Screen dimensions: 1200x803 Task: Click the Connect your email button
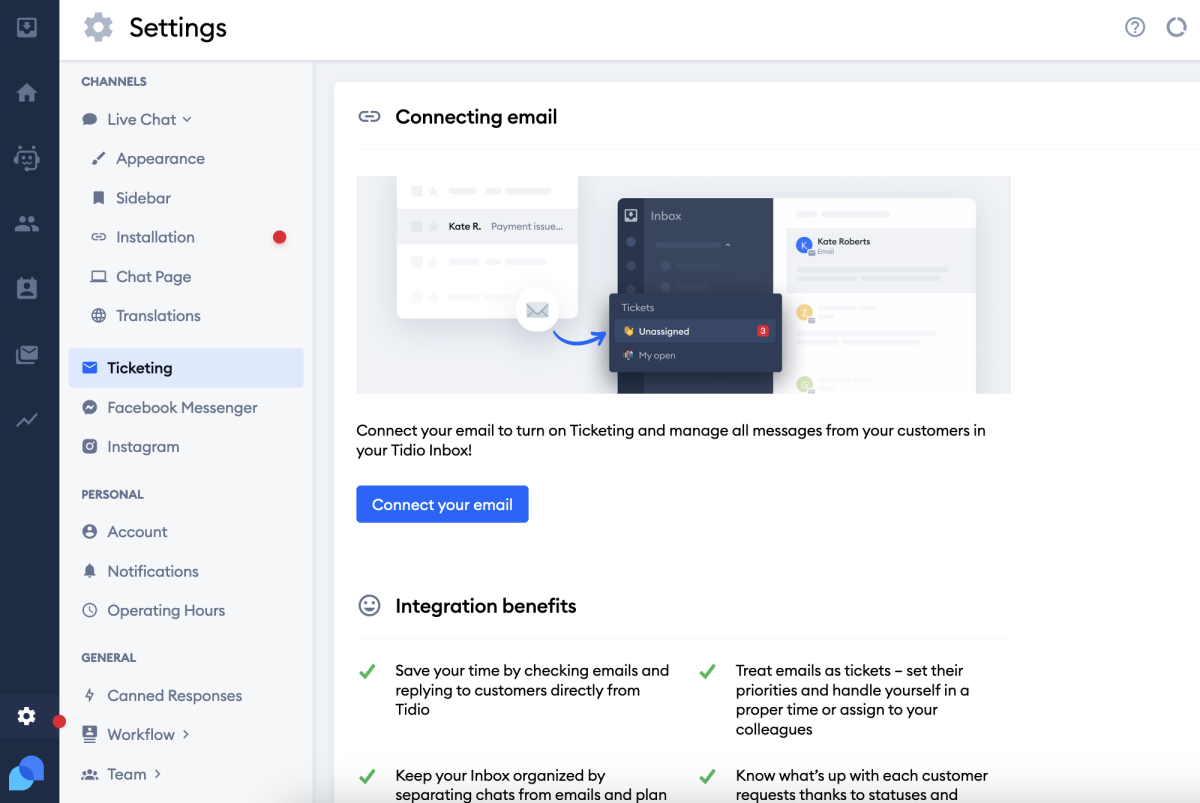442,504
